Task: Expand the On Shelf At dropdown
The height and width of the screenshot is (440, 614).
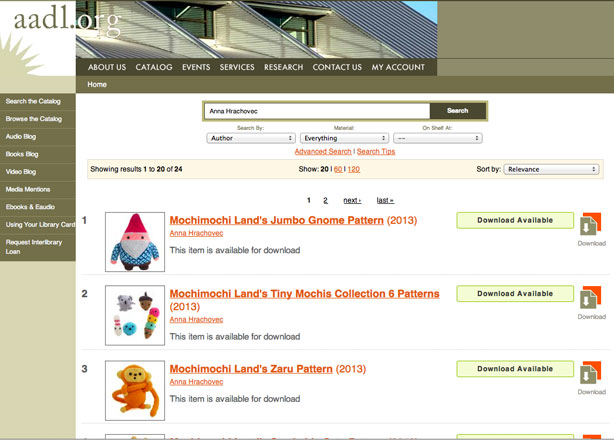Action: click(437, 138)
